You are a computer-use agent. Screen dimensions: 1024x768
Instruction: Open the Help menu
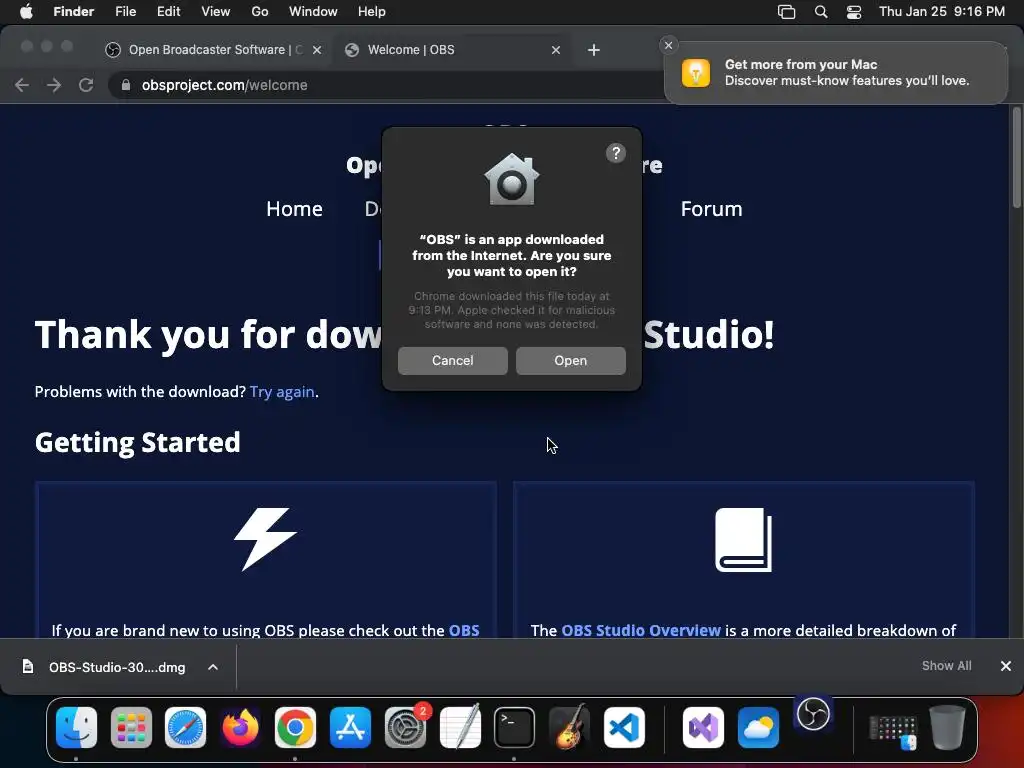(372, 12)
